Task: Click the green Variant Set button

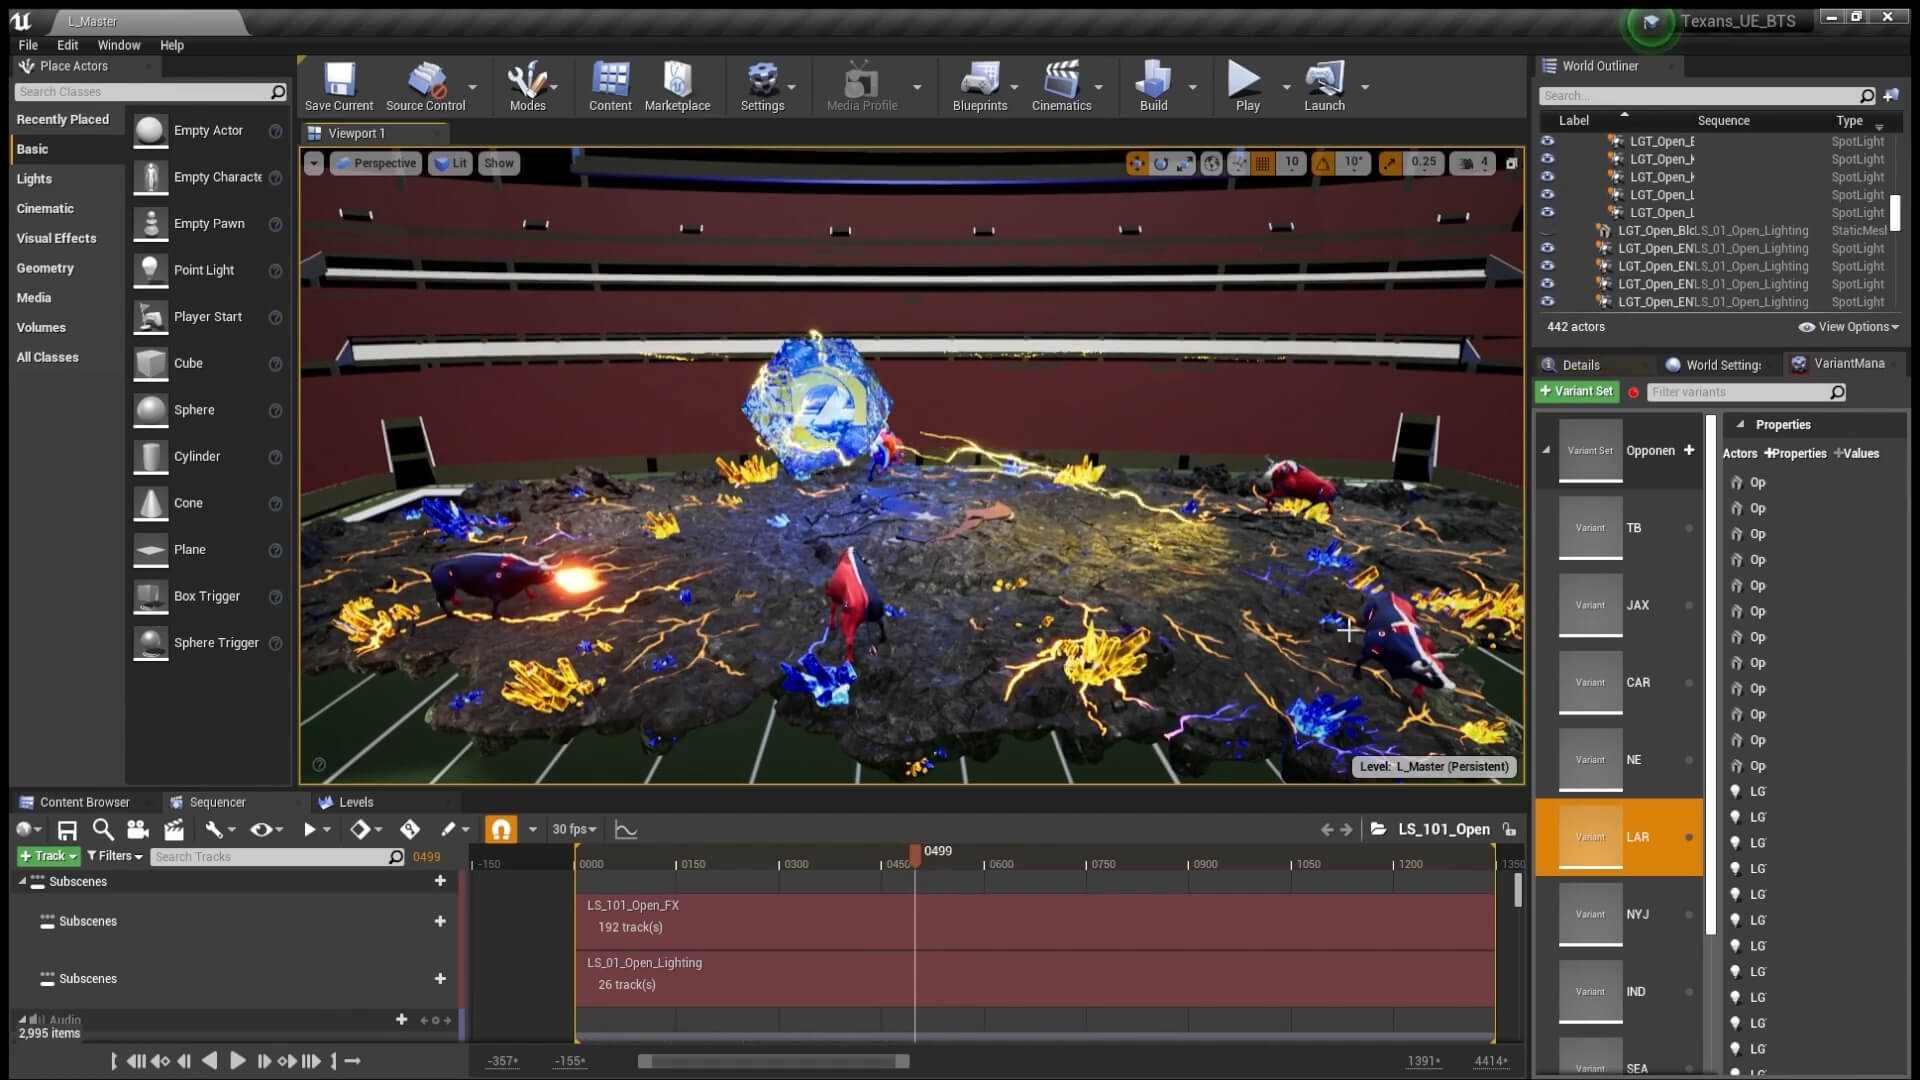Action: coord(1576,391)
